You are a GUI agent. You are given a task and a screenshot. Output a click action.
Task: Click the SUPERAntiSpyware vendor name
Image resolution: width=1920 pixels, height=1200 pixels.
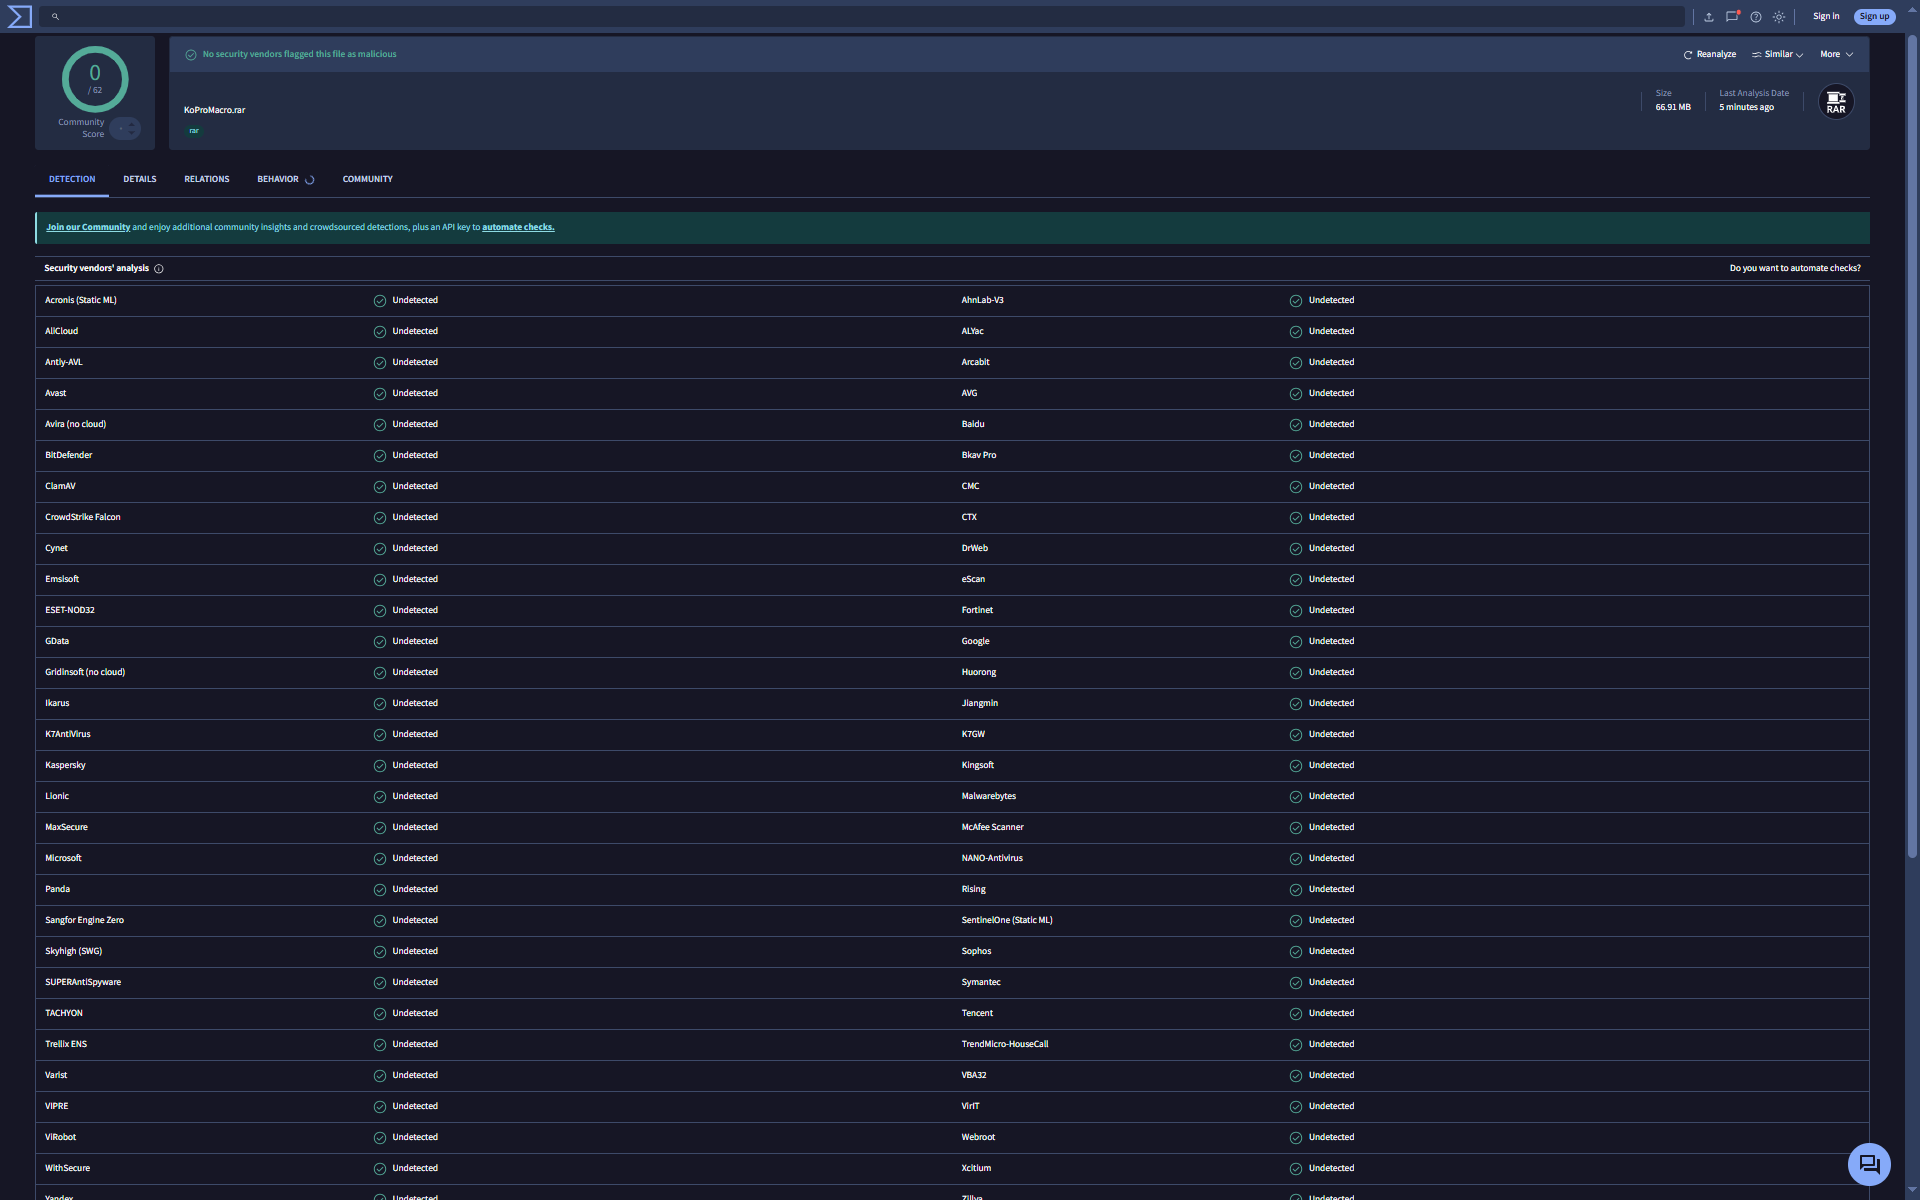pos(83,983)
